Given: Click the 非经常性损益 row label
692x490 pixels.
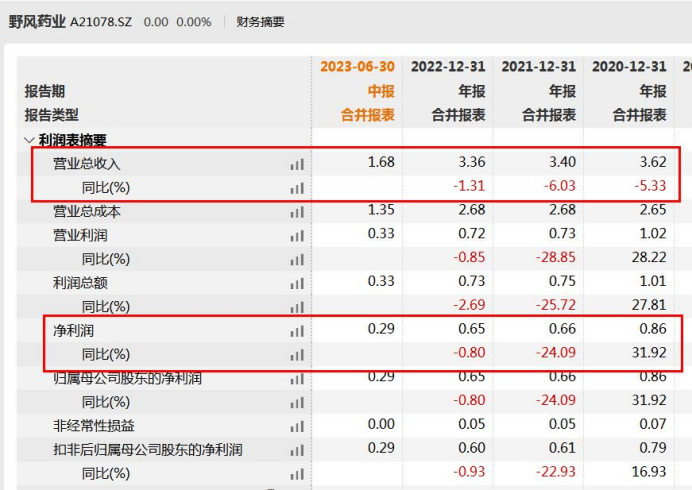Looking at the screenshot, I should click(94, 426).
